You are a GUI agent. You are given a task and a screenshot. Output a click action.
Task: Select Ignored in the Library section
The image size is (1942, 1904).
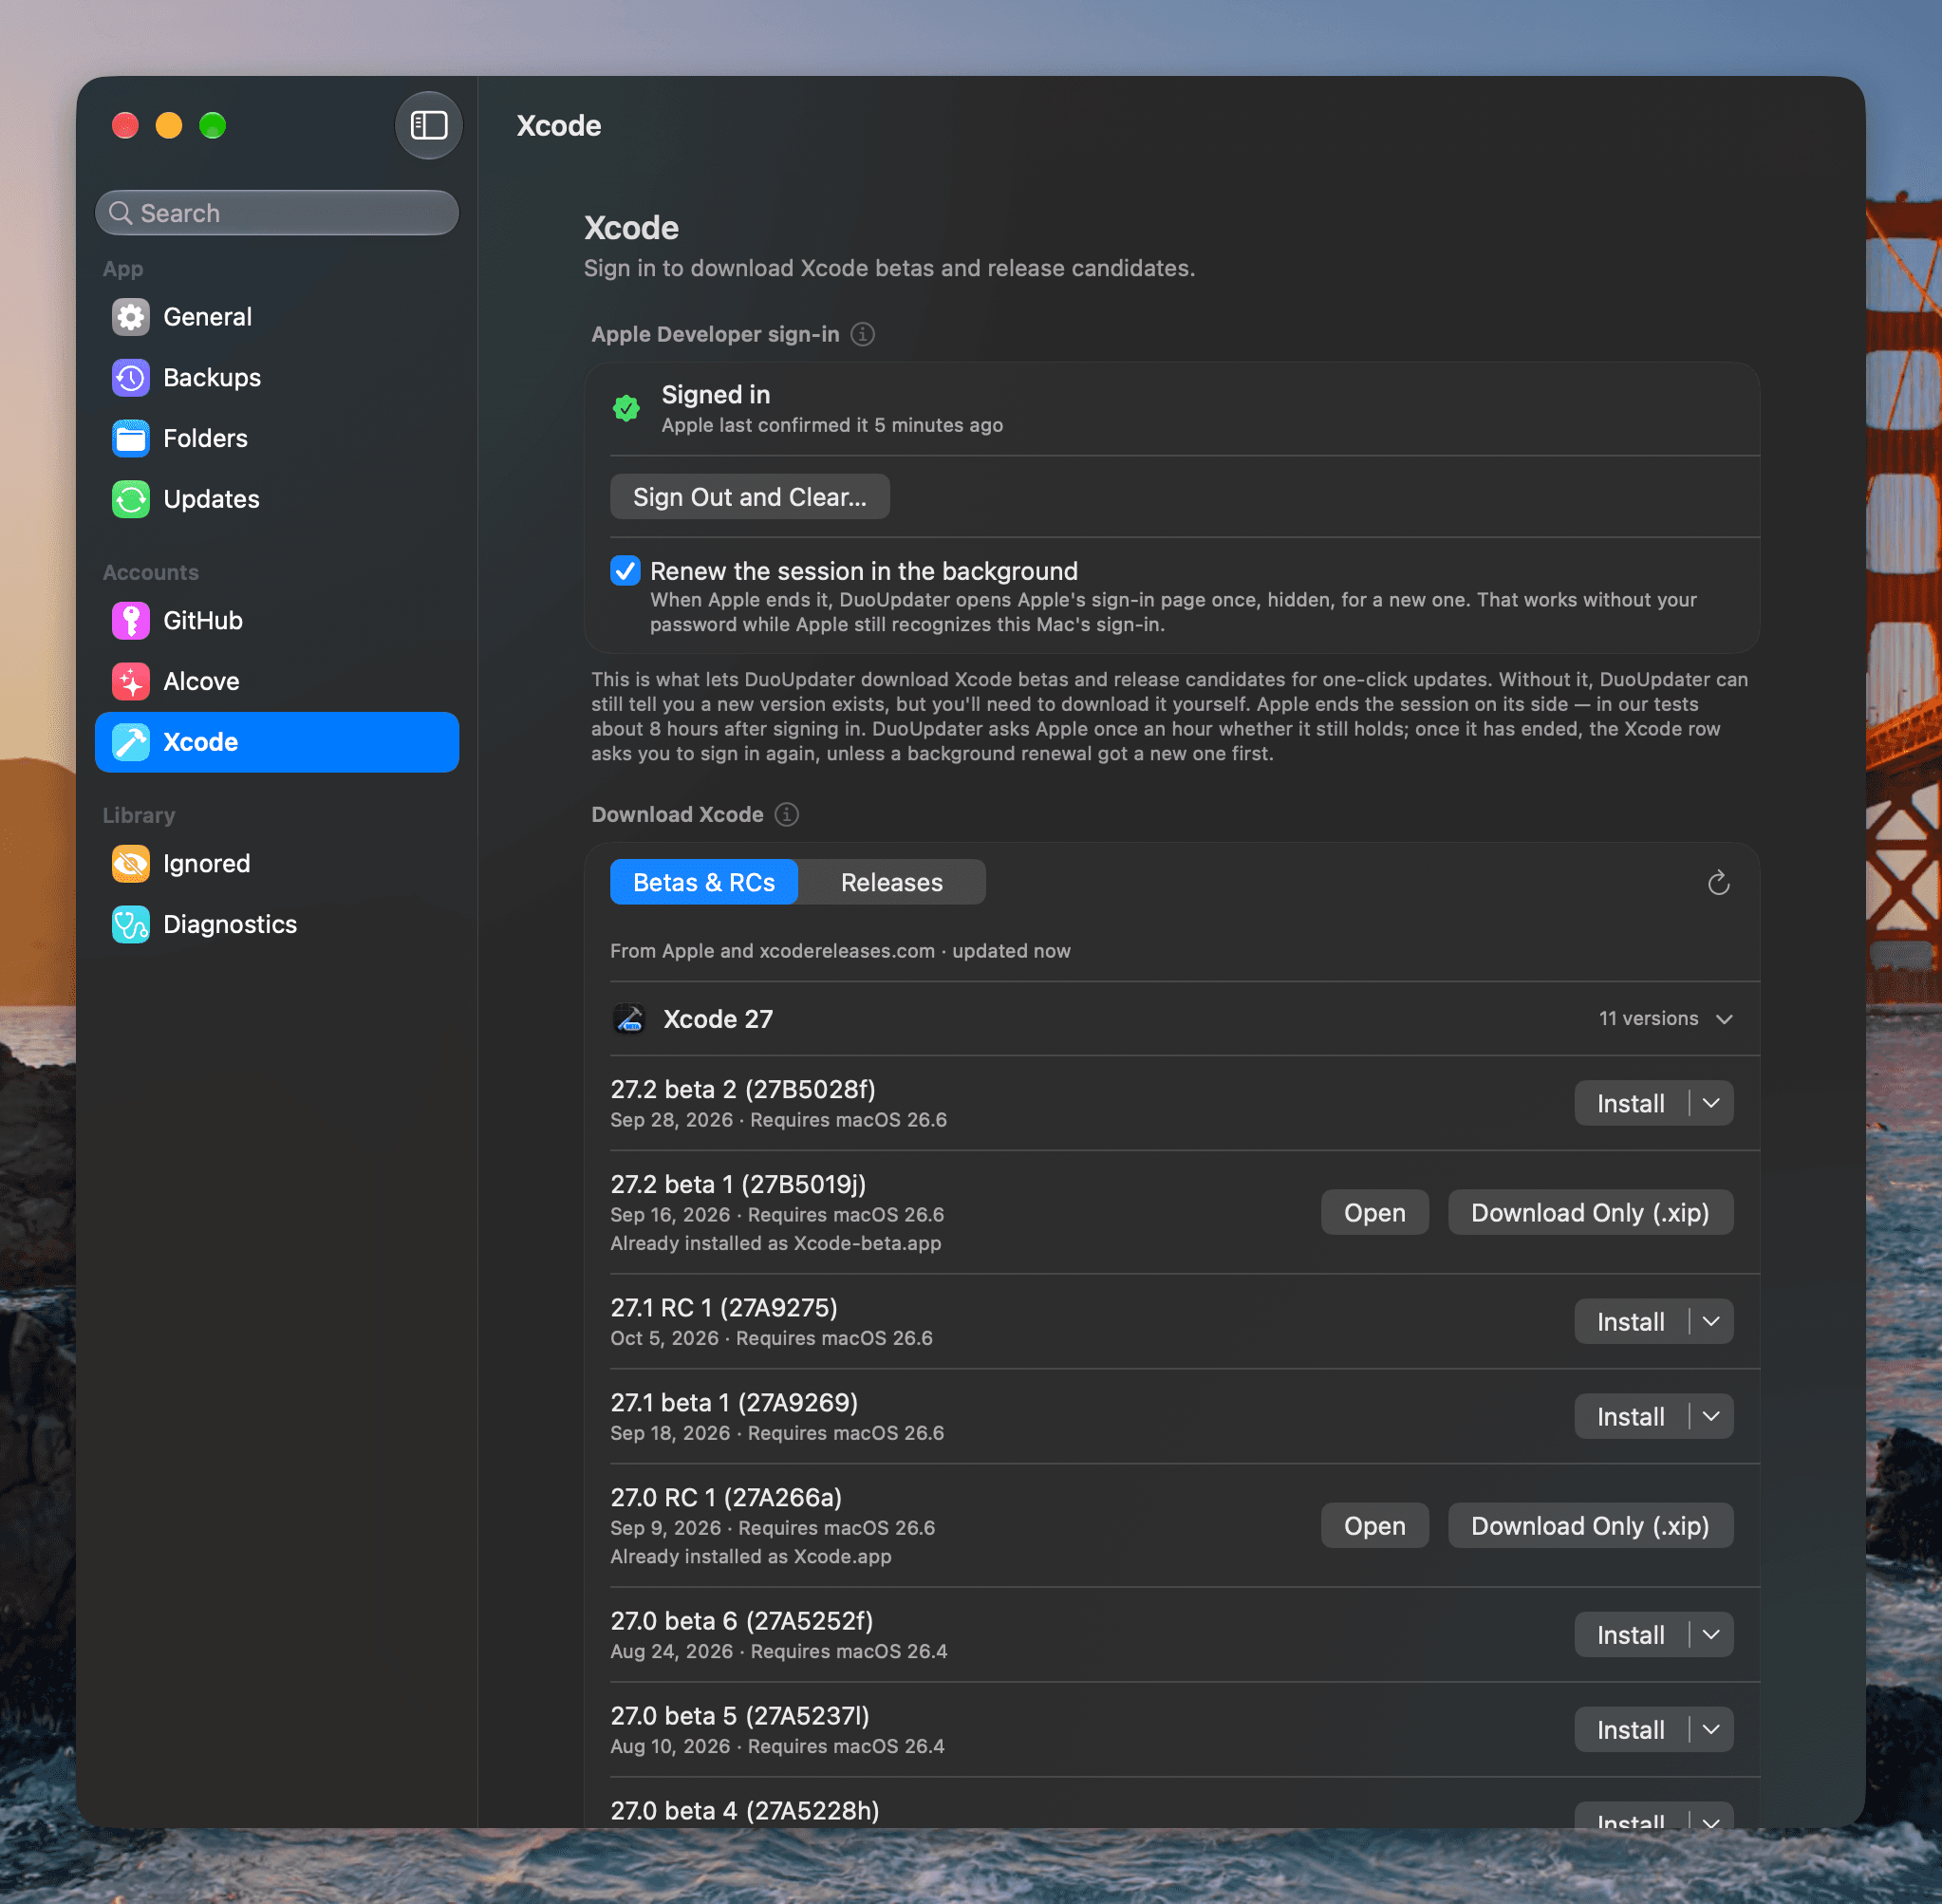click(x=277, y=864)
